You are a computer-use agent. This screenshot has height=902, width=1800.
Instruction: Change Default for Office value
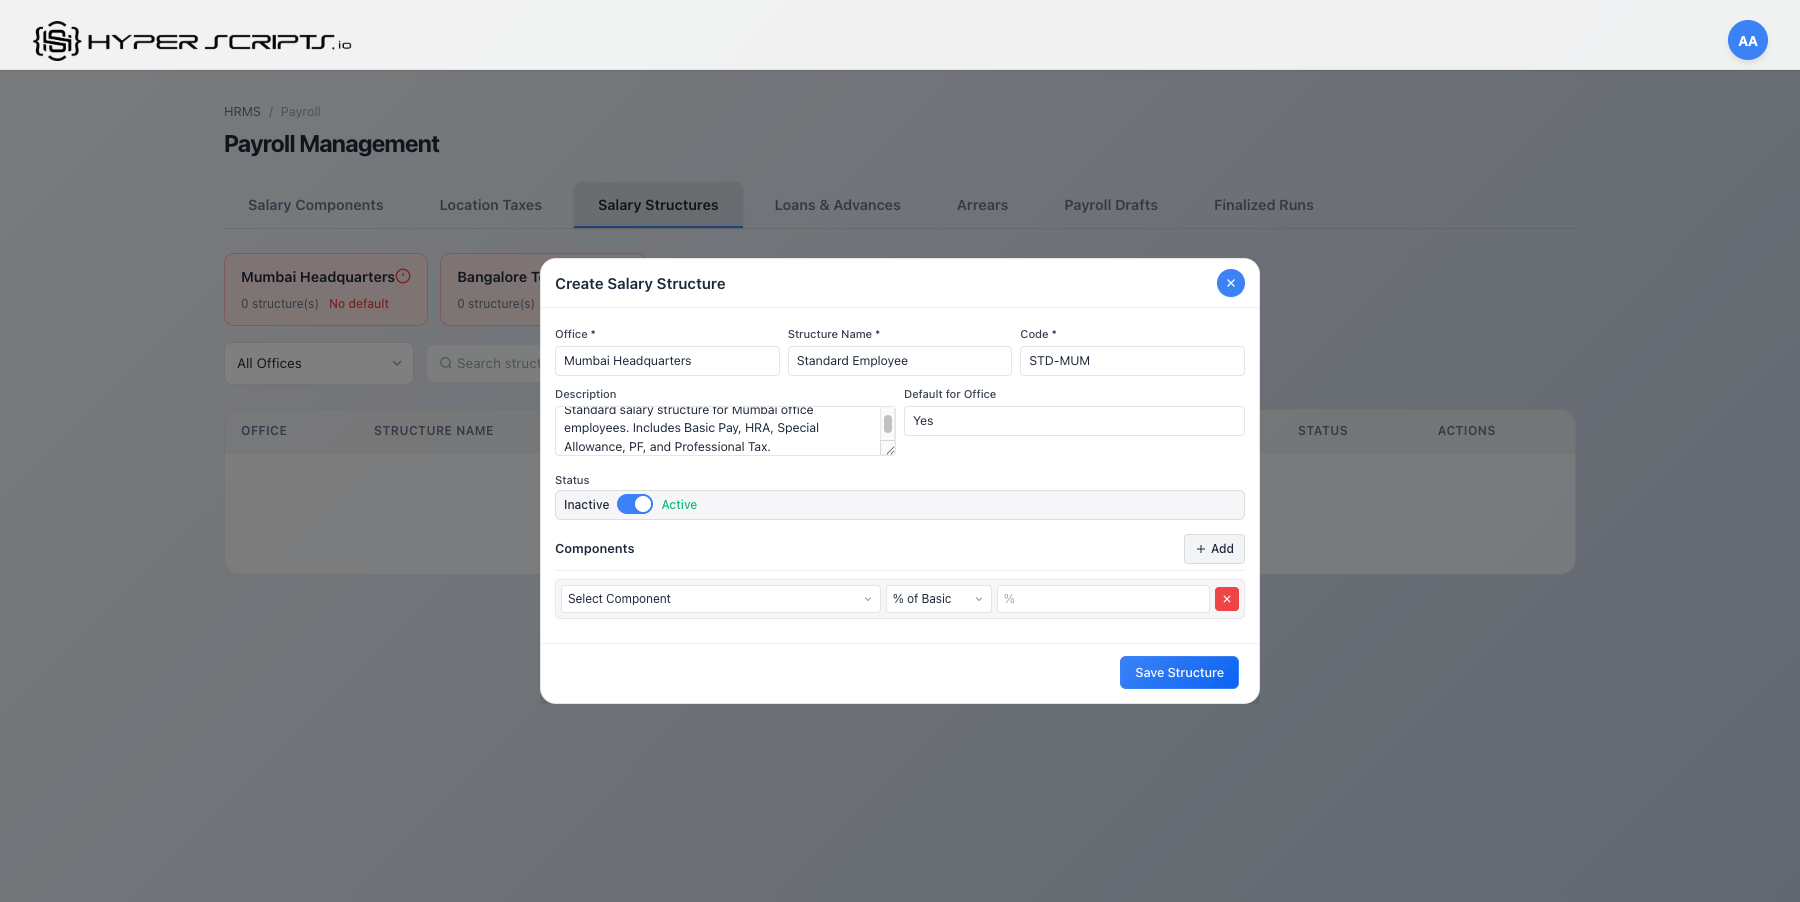tap(1073, 421)
